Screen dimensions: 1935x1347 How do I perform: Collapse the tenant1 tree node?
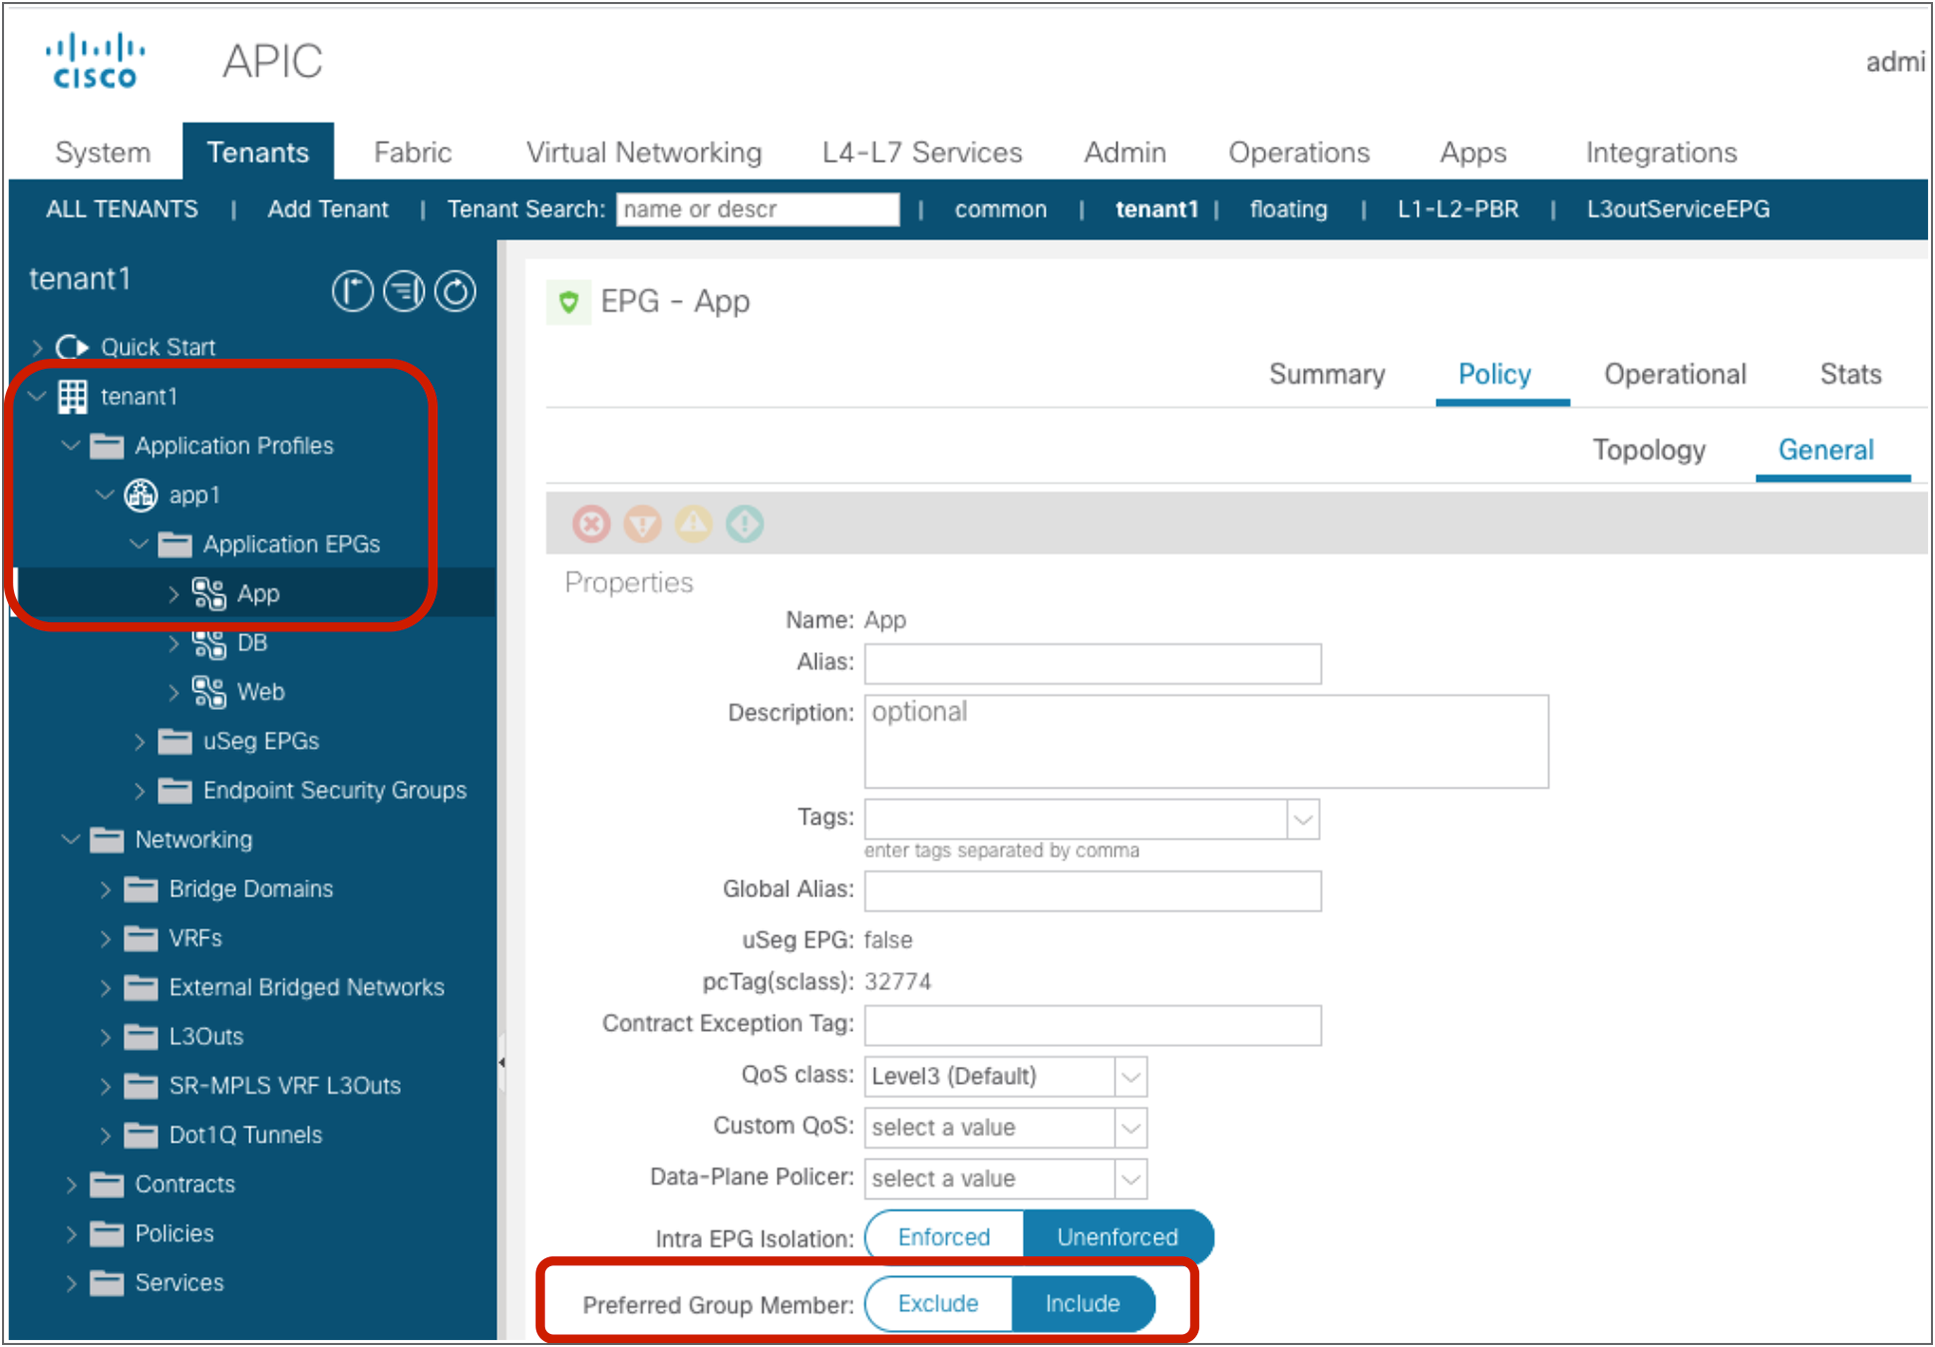[37, 396]
